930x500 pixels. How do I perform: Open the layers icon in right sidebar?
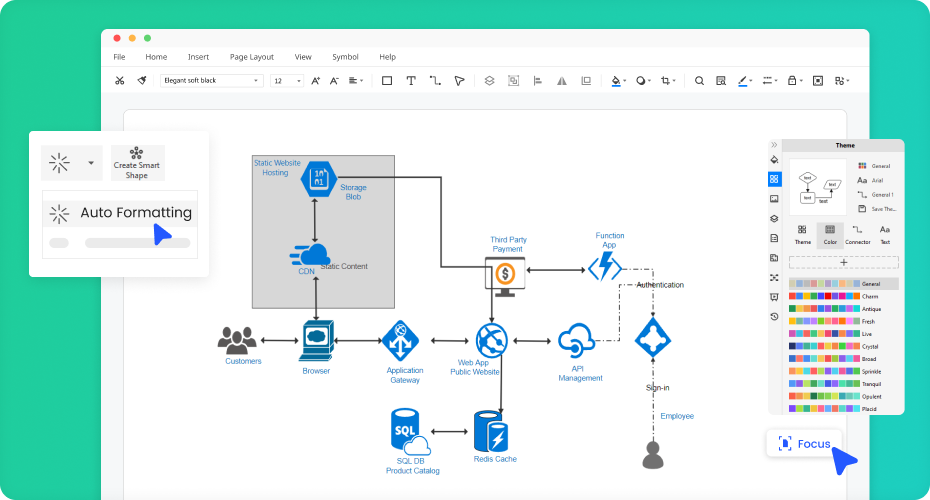click(774, 219)
